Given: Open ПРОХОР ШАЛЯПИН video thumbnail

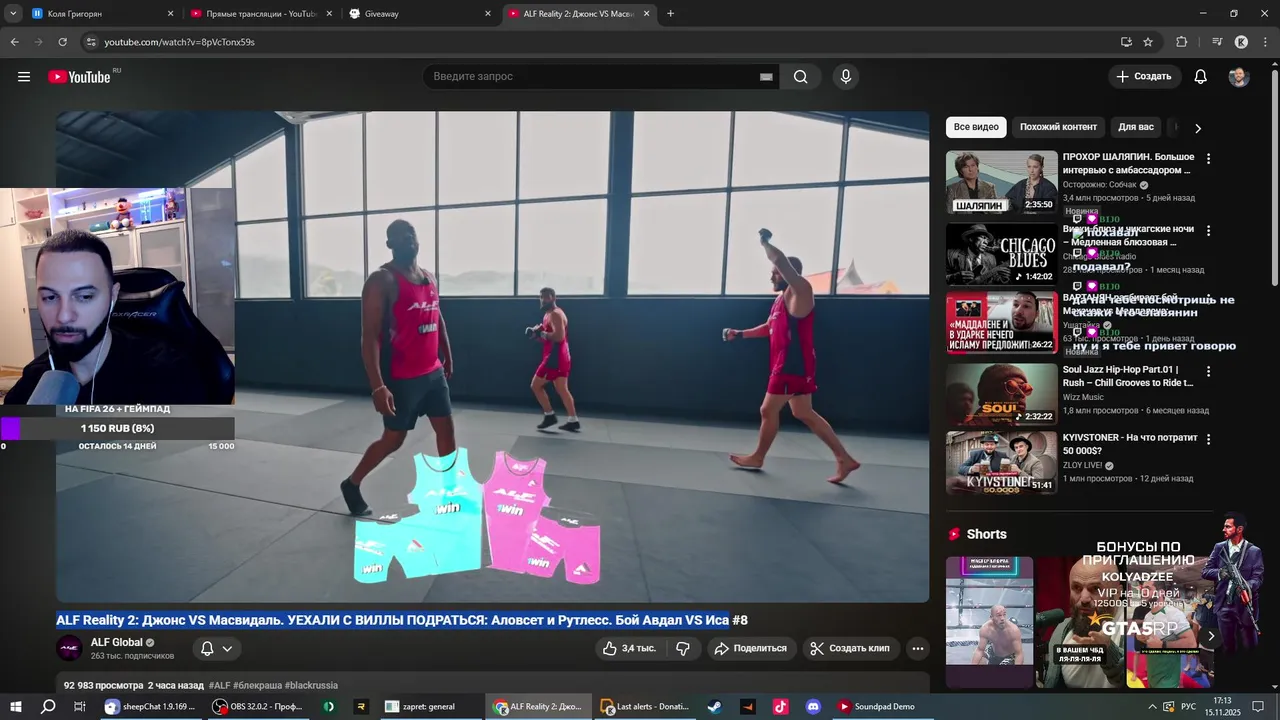Looking at the screenshot, I should (1001, 182).
